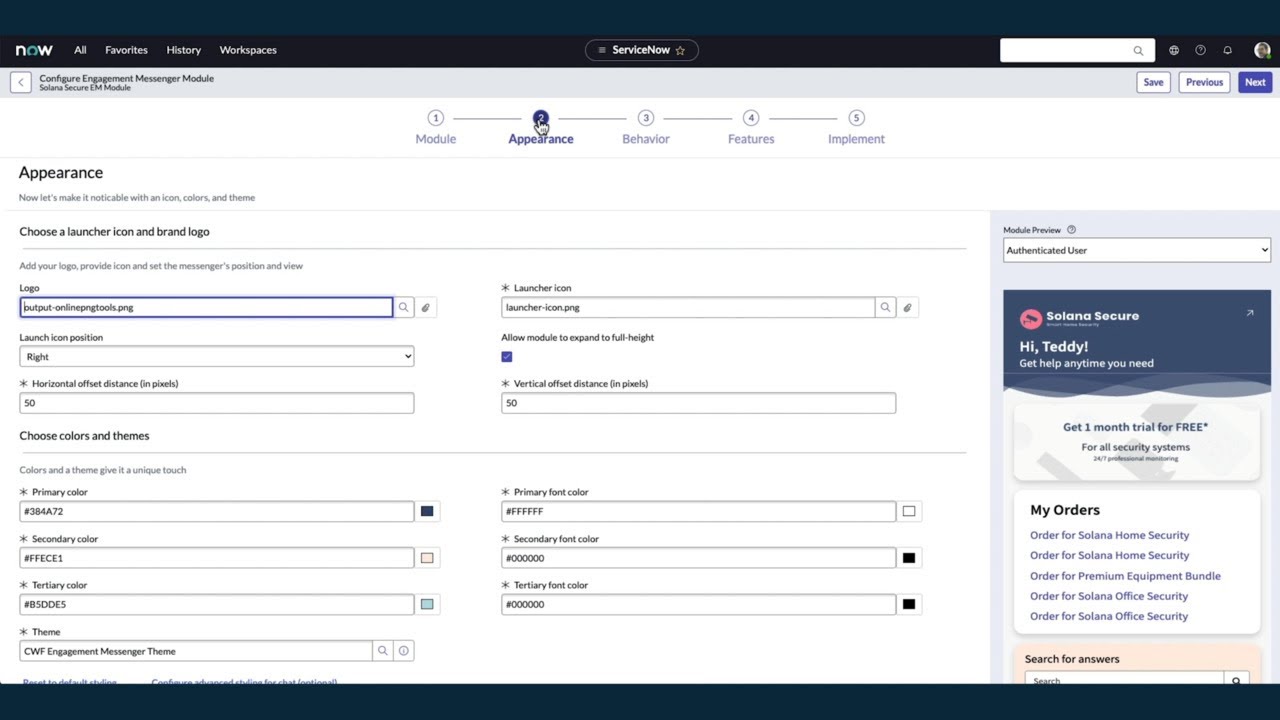Click the Secondary color hex field
The width and height of the screenshot is (1280, 720).
(x=216, y=558)
